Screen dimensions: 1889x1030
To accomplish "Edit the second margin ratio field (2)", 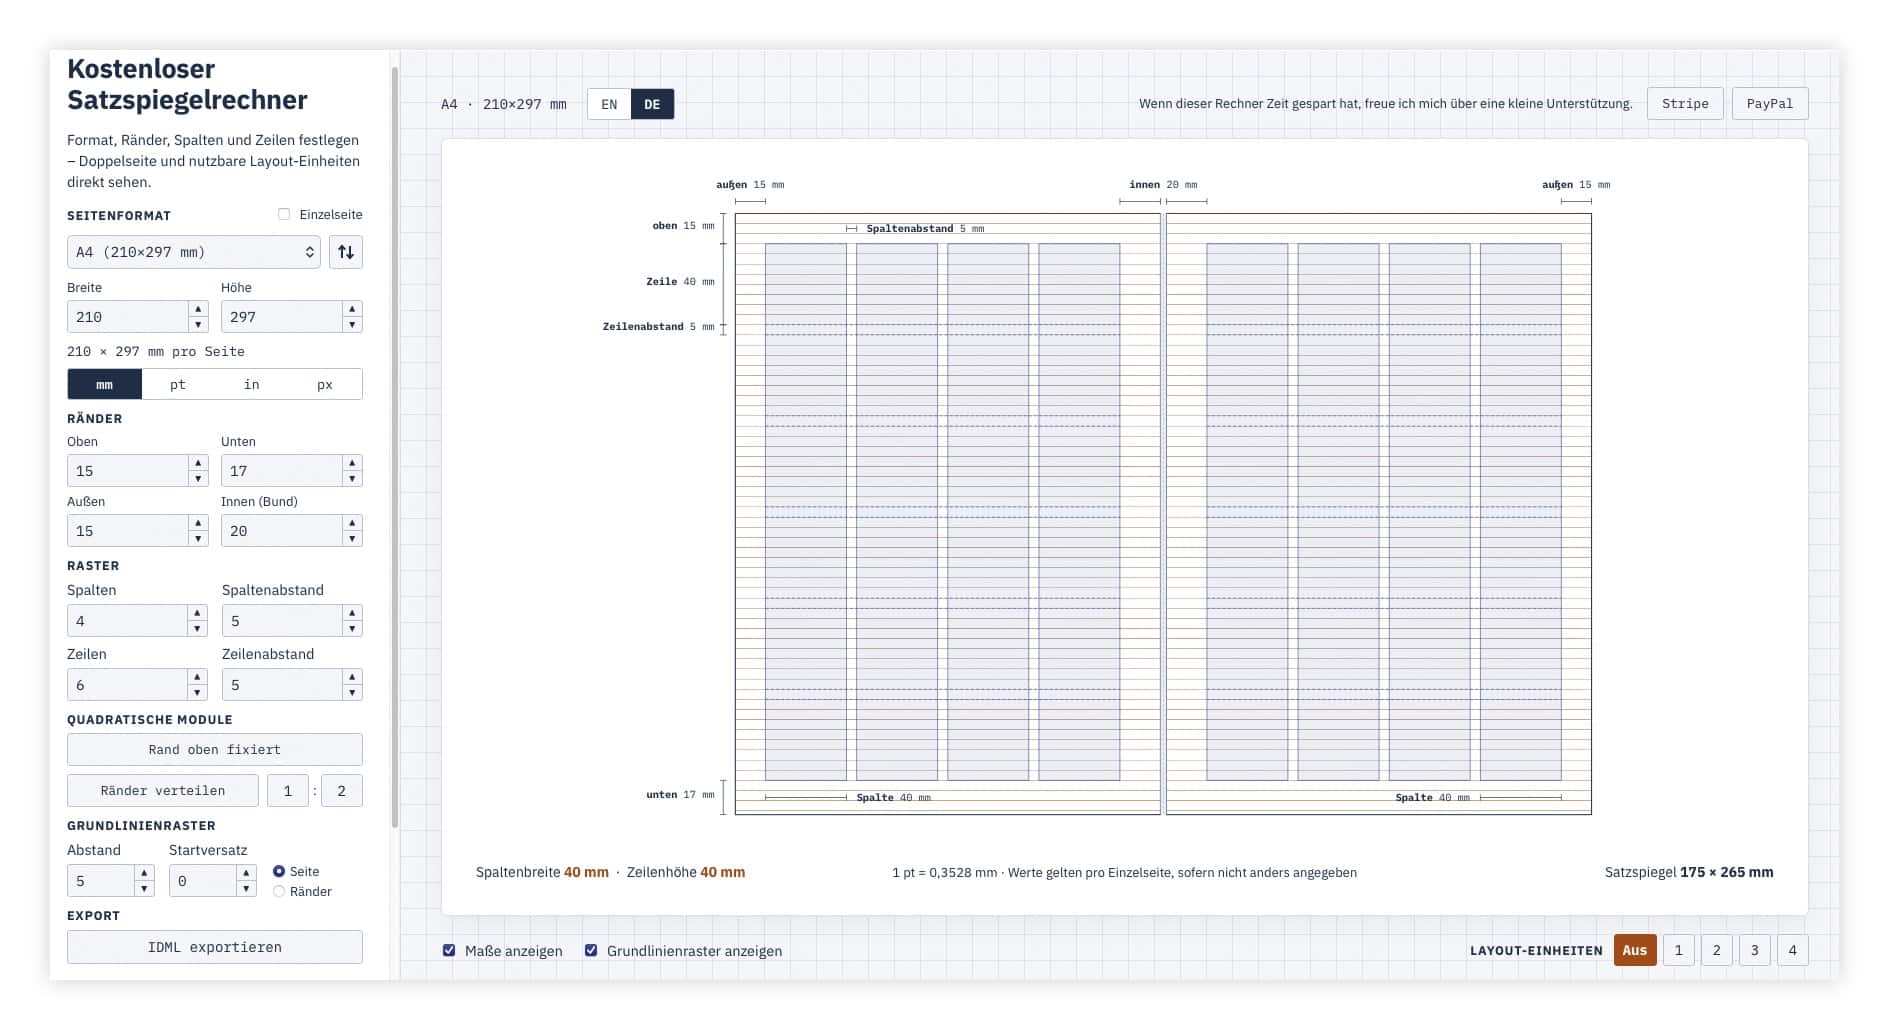I will (x=342, y=791).
